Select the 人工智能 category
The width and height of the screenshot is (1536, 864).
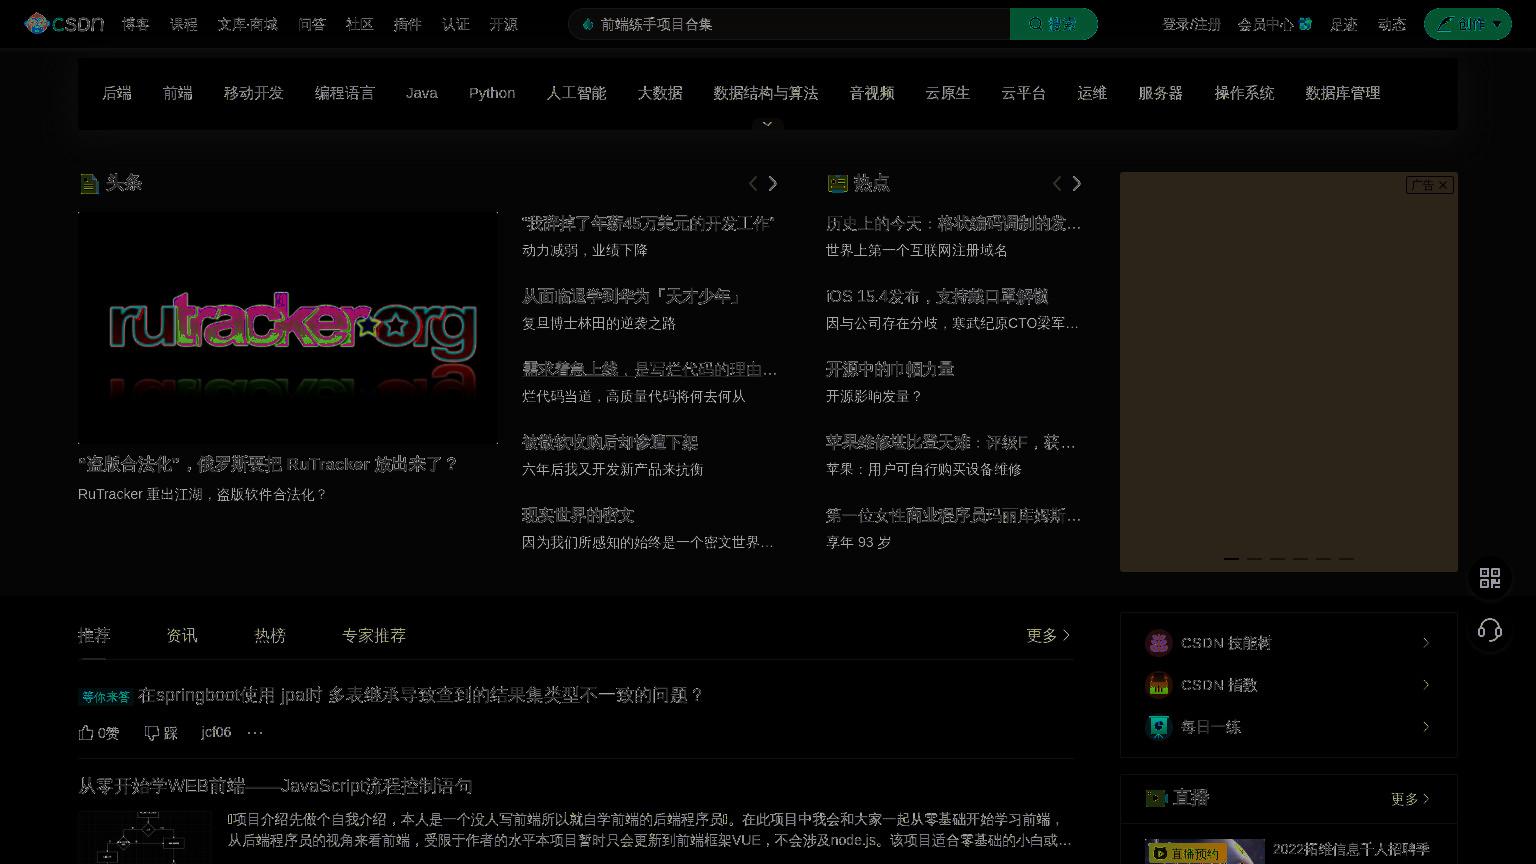pyautogui.click(x=577, y=93)
